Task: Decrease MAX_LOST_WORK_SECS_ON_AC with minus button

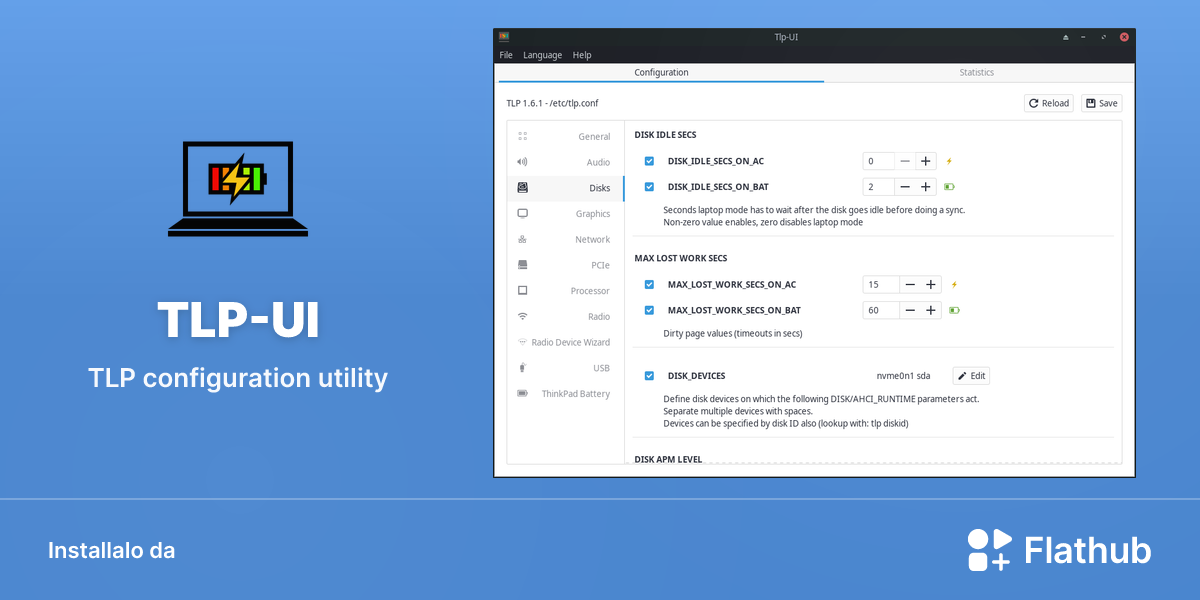Action: pyautogui.click(x=910, y=284)
